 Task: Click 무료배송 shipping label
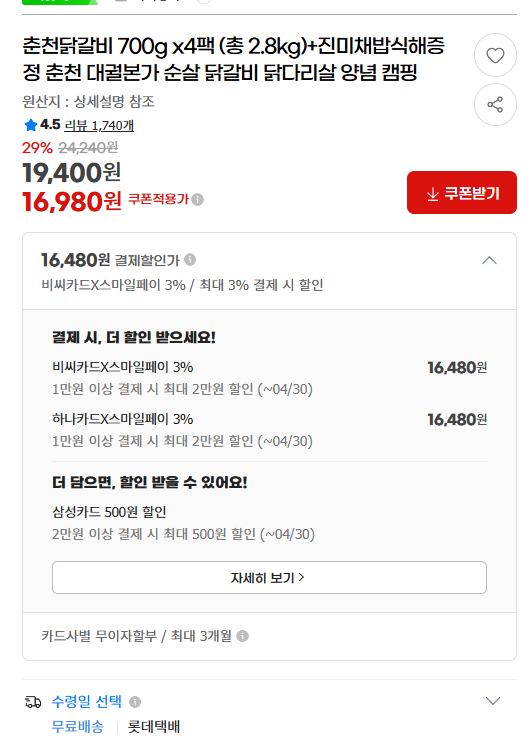[x=77, y=727]
